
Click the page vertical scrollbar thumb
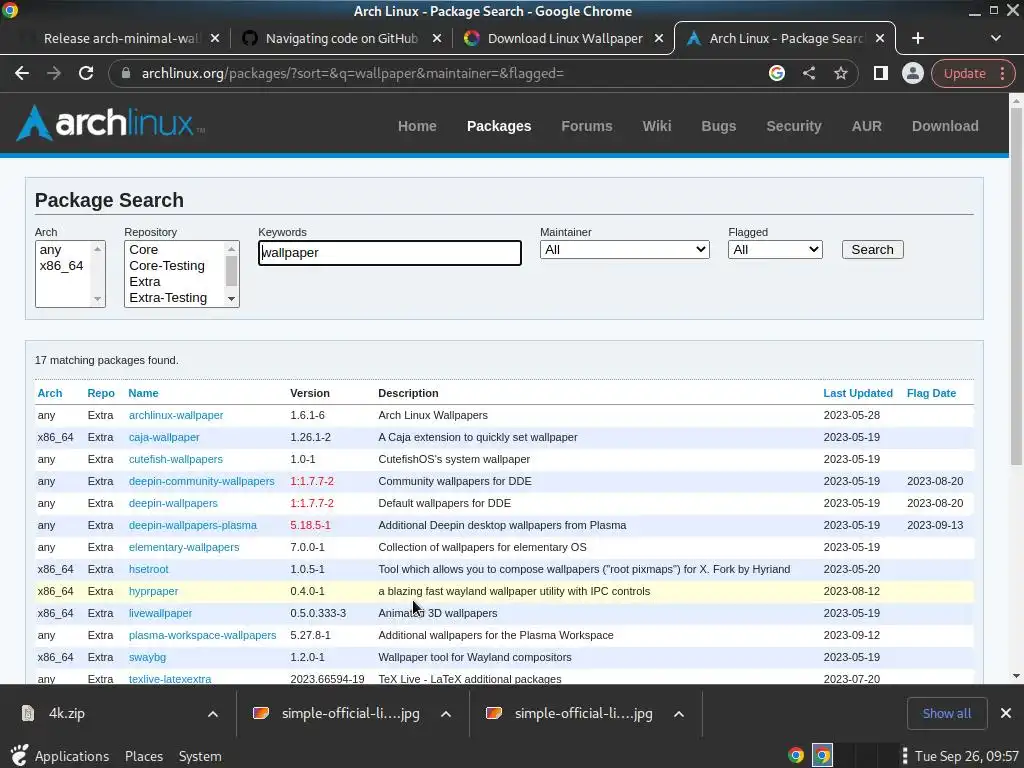(1016, 287)
